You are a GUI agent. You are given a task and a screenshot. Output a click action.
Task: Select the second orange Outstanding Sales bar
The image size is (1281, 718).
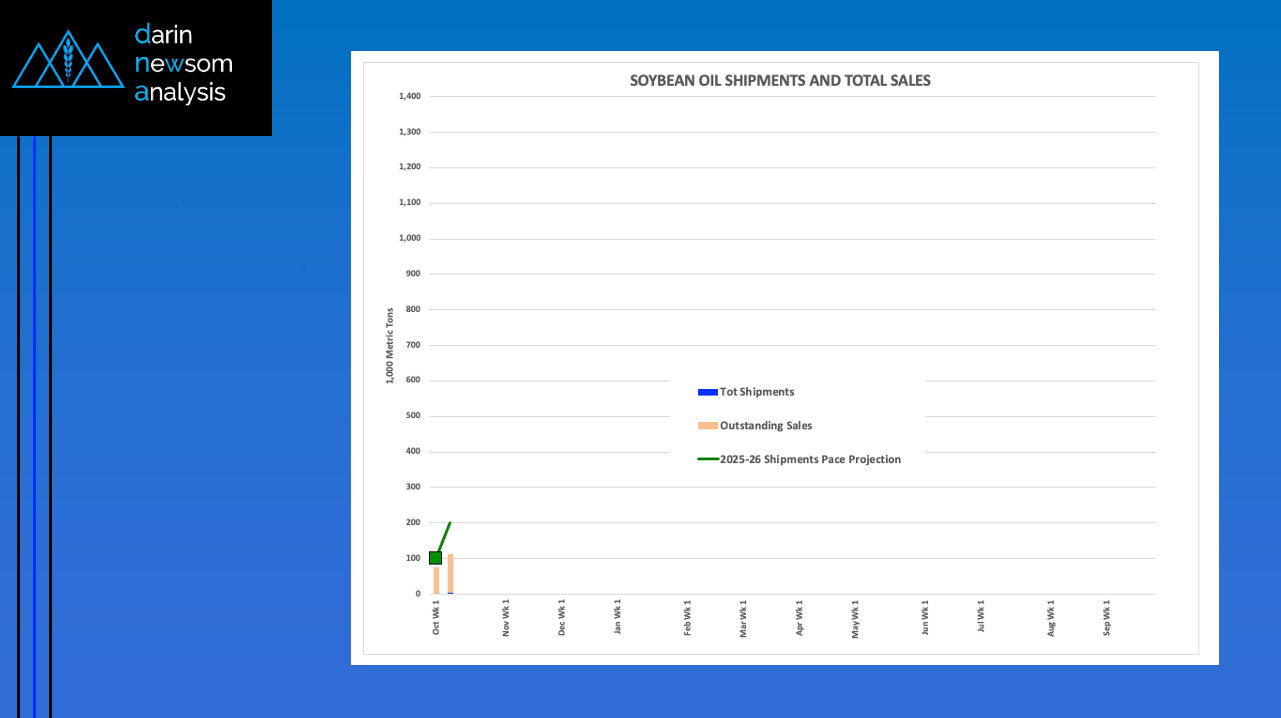coord(450,573)
